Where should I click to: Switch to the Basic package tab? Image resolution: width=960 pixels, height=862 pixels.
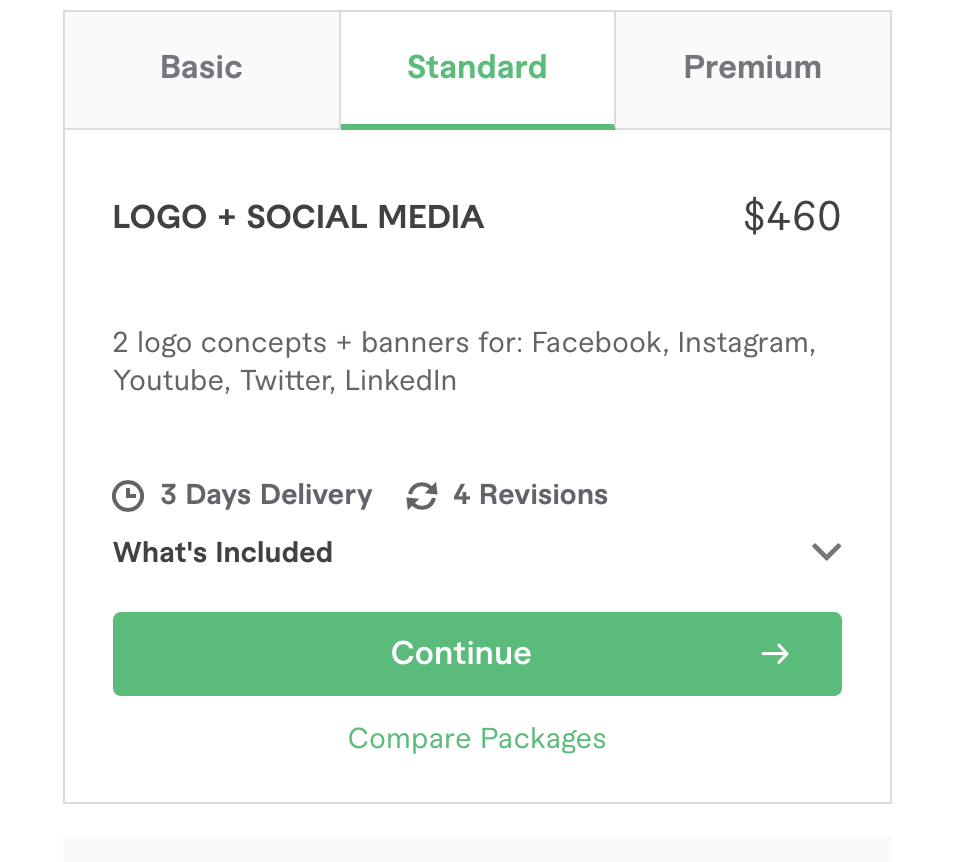tap(202, 68)
